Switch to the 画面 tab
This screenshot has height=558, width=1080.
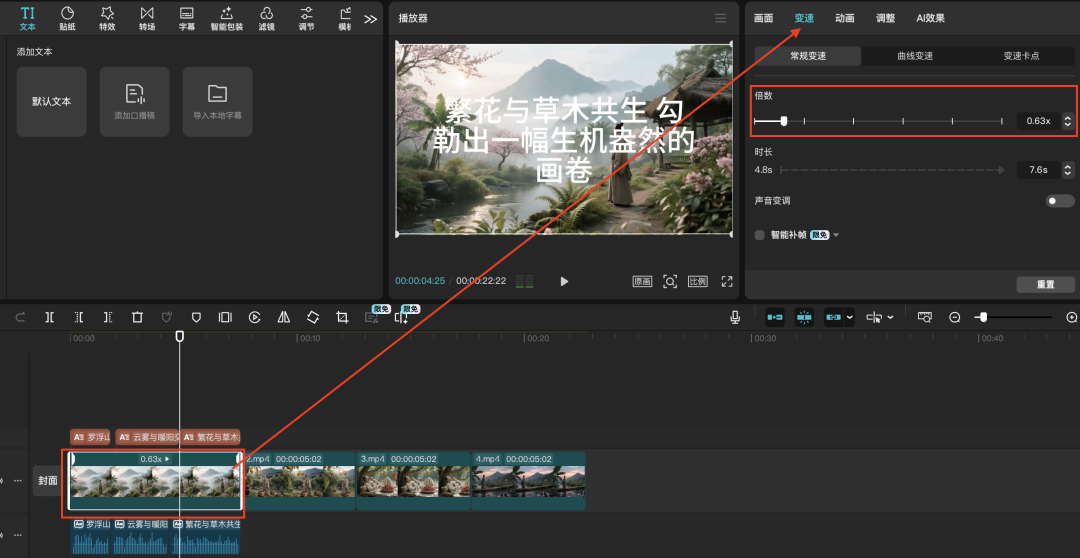tap(763, 19)
